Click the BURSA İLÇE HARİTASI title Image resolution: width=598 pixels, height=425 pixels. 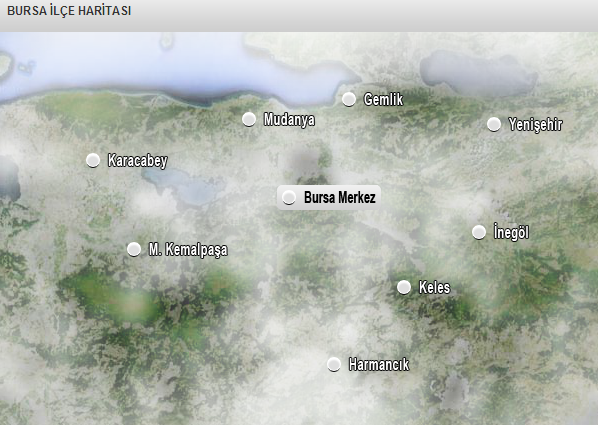coord(69,11)
